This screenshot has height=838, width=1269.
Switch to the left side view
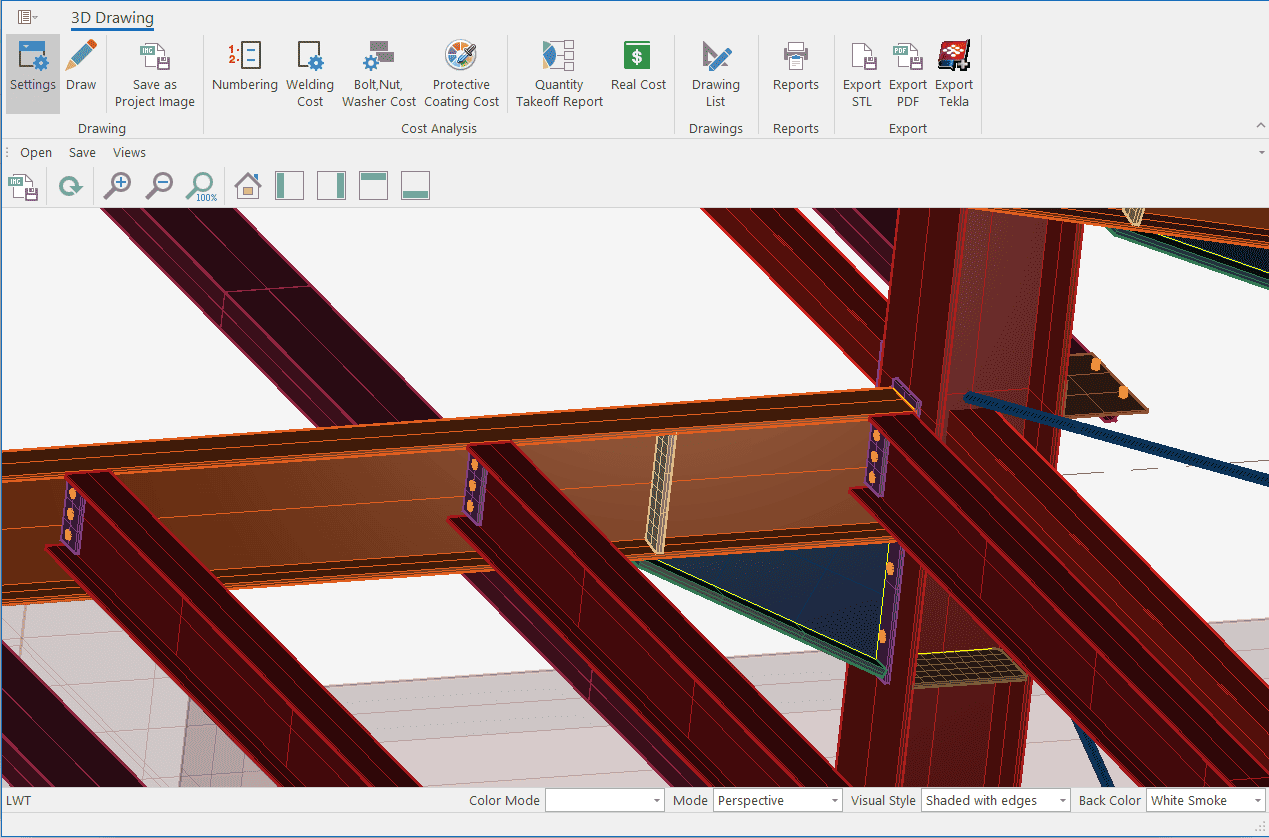[x=289, y=186]
